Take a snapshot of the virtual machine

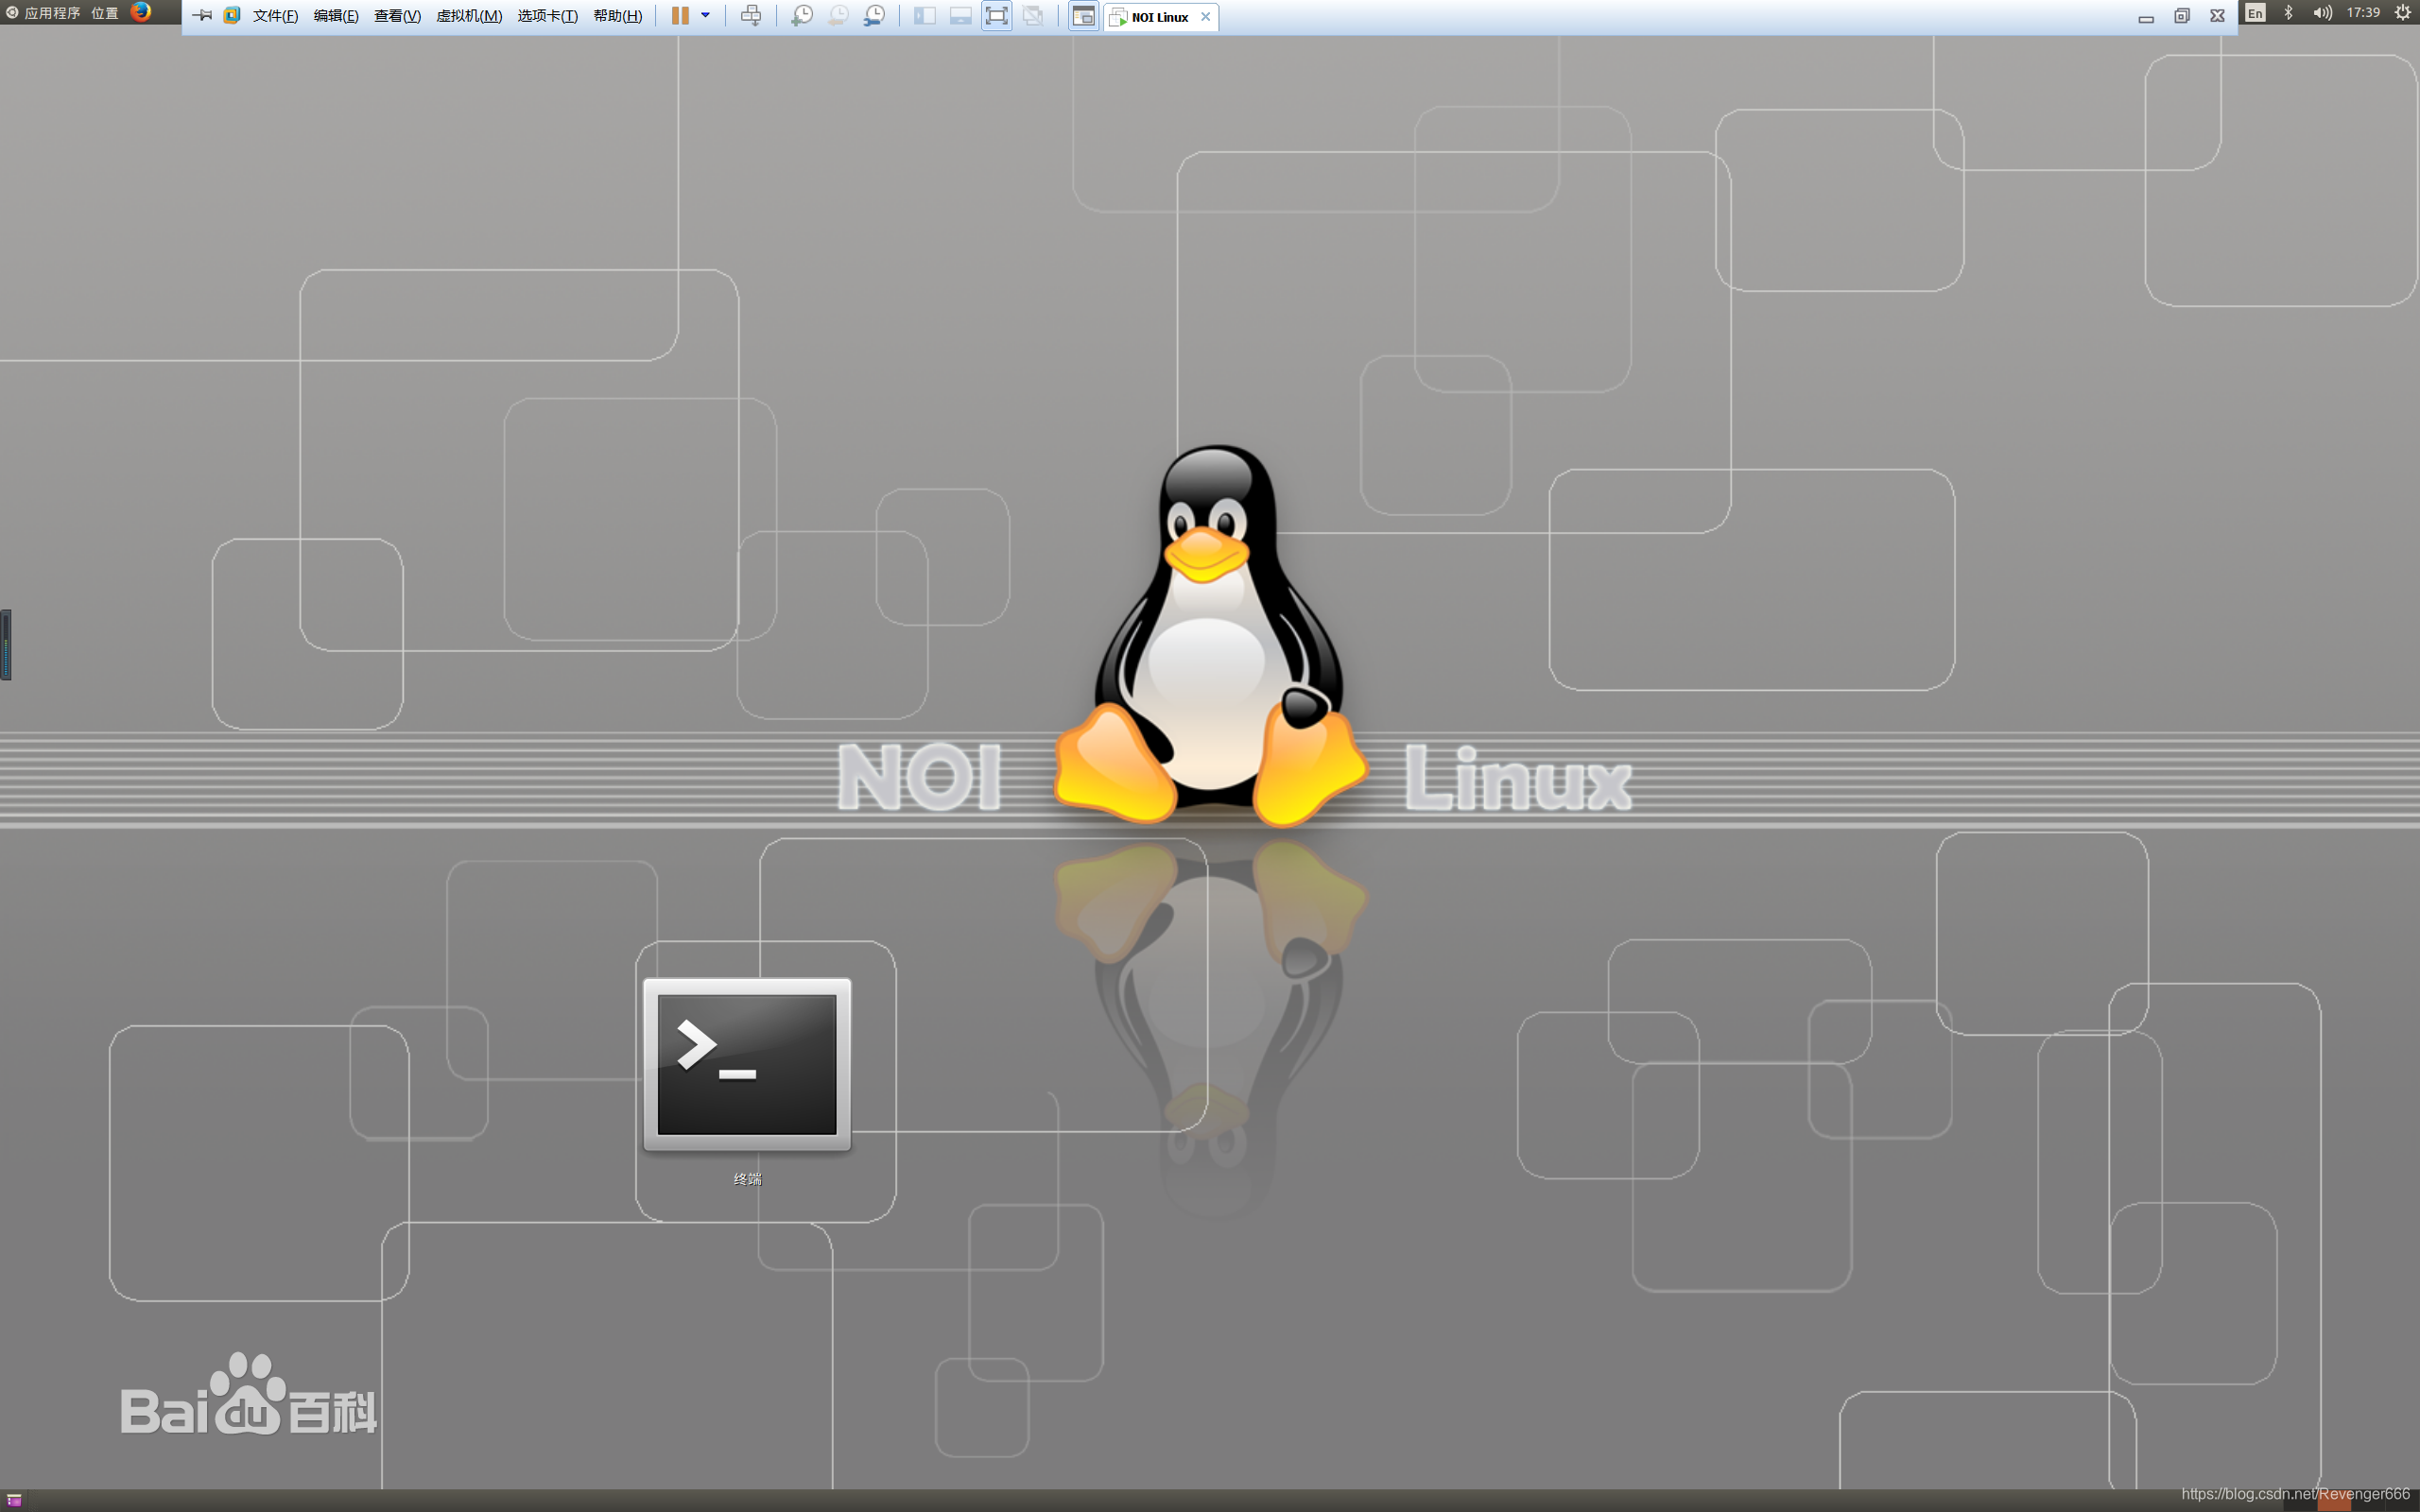click(x=802, y=16)
